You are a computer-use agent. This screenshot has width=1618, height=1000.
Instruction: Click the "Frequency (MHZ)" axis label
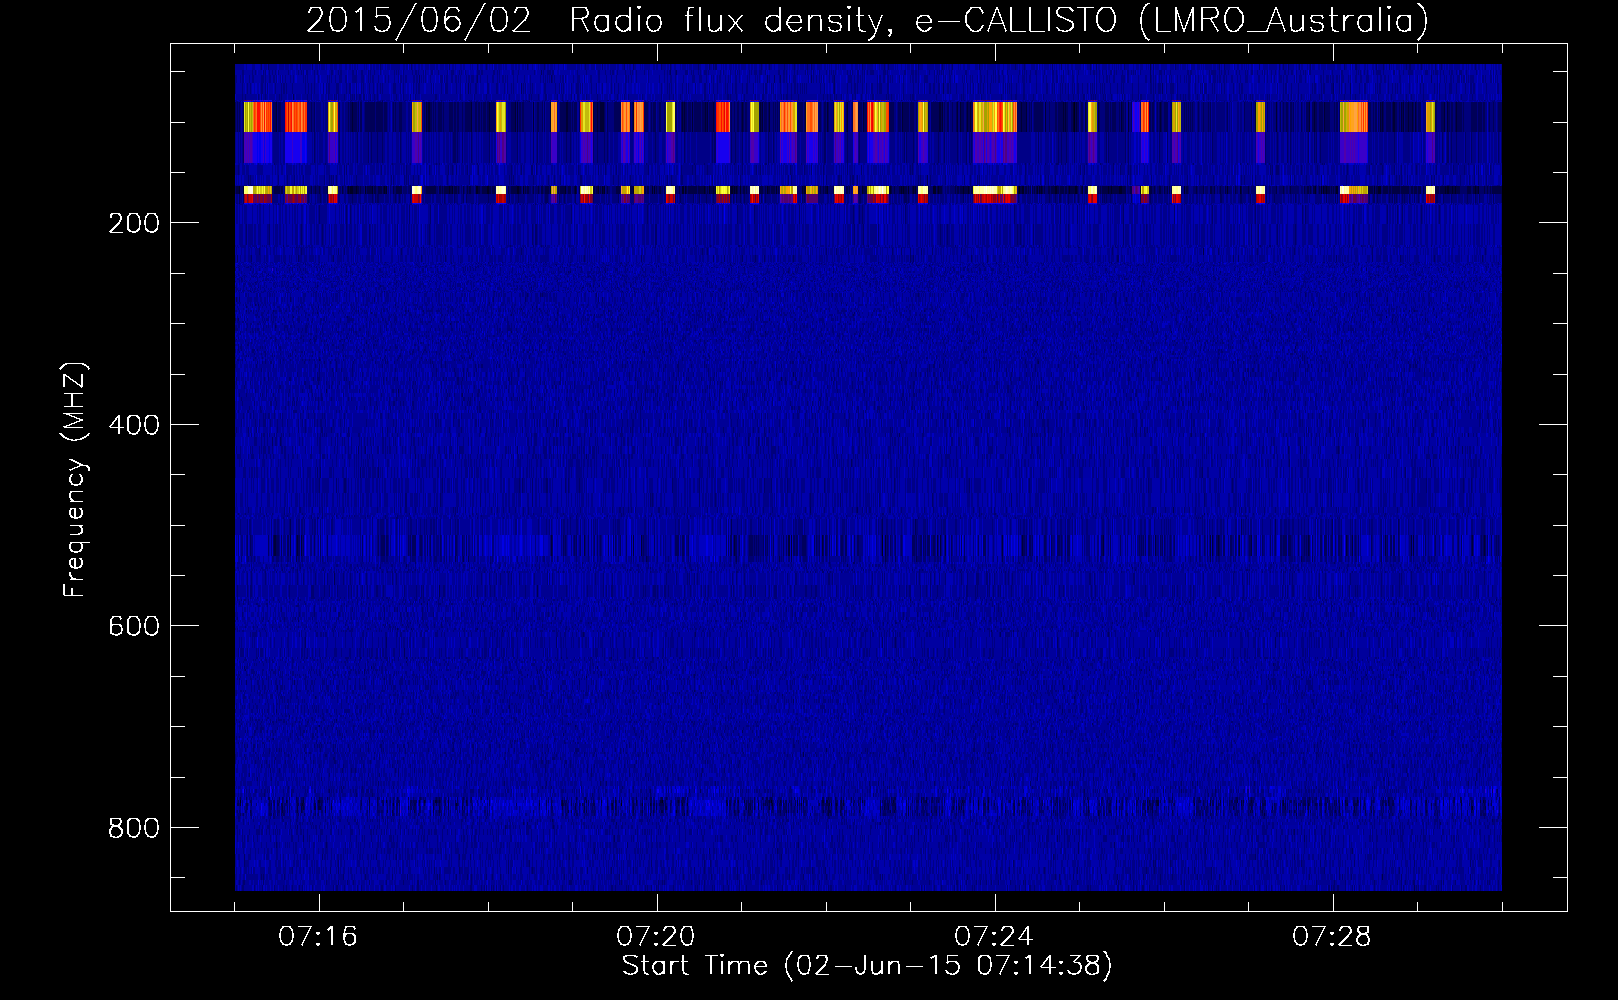[x=75, y=480]
